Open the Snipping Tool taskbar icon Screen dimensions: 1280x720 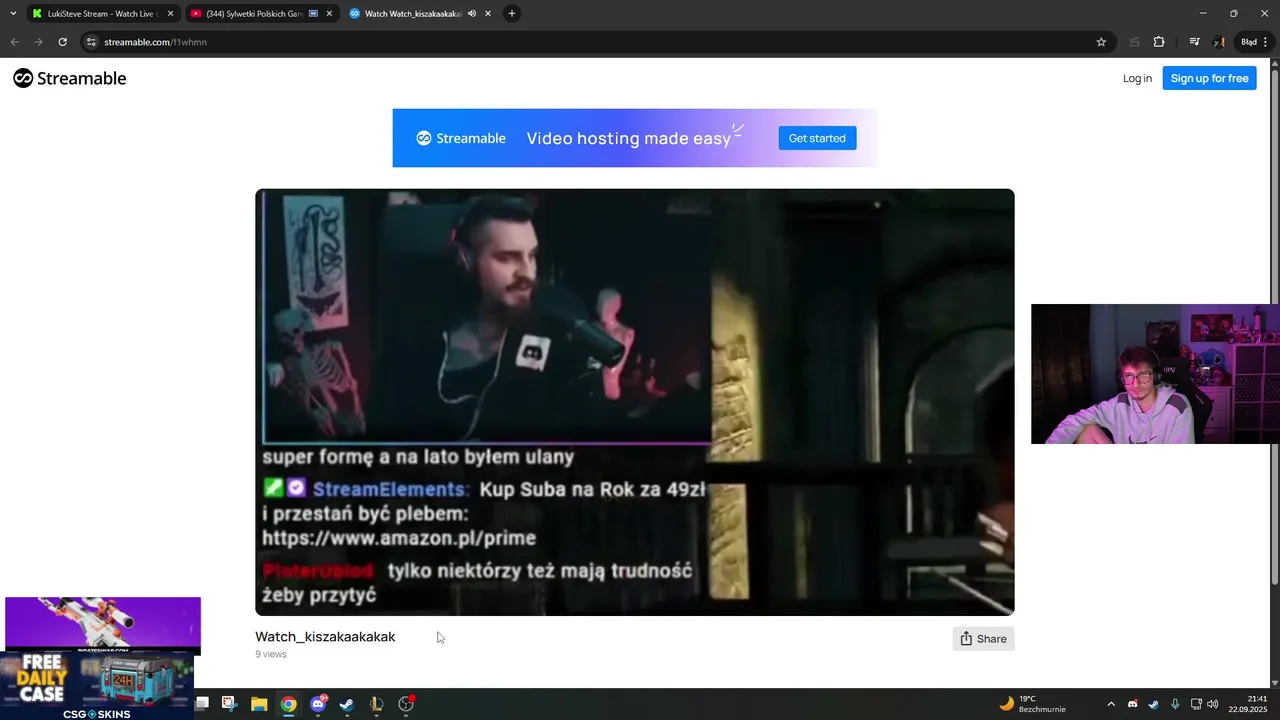pyautogui.click(x=229, y=704)
